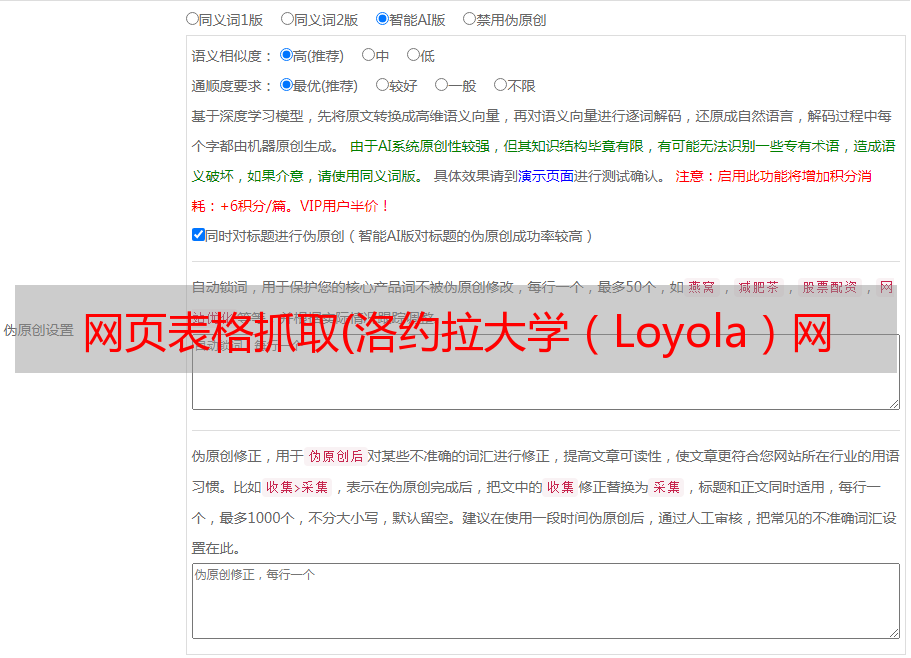The width and height of the screenshot is (911, 658).
Task: Set 通顺度要求 to 一般
Action: [x=442, y=85]
